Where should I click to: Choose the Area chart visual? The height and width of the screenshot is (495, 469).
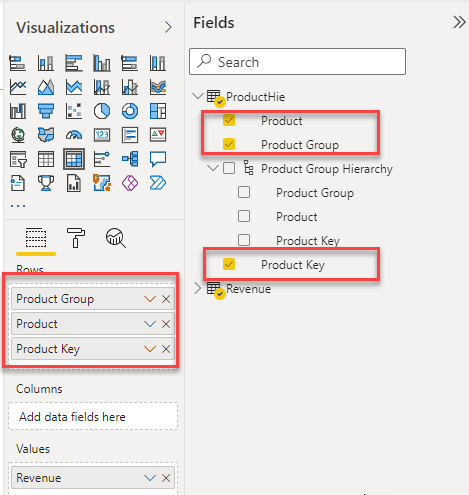coord(46,87)
